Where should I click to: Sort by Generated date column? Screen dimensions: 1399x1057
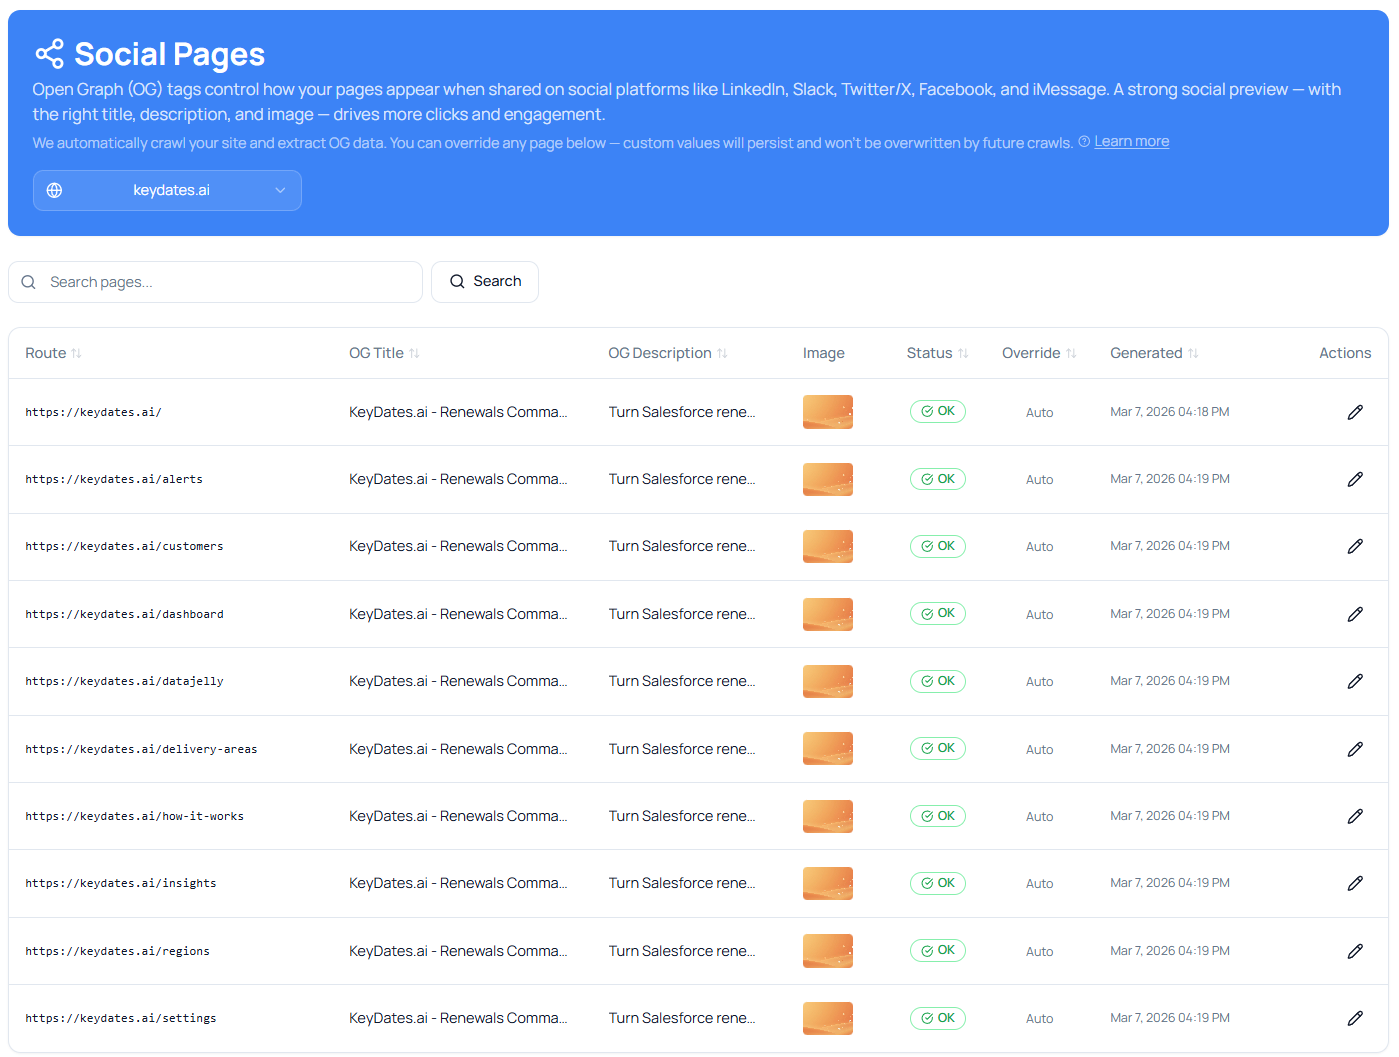[1154, 353]
